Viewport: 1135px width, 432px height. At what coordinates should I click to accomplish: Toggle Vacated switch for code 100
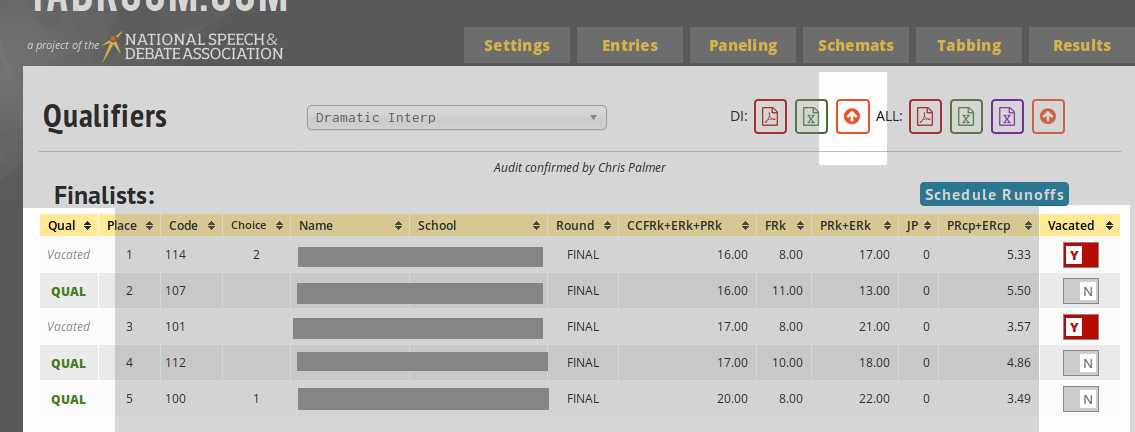click(x=1081, y=399)
